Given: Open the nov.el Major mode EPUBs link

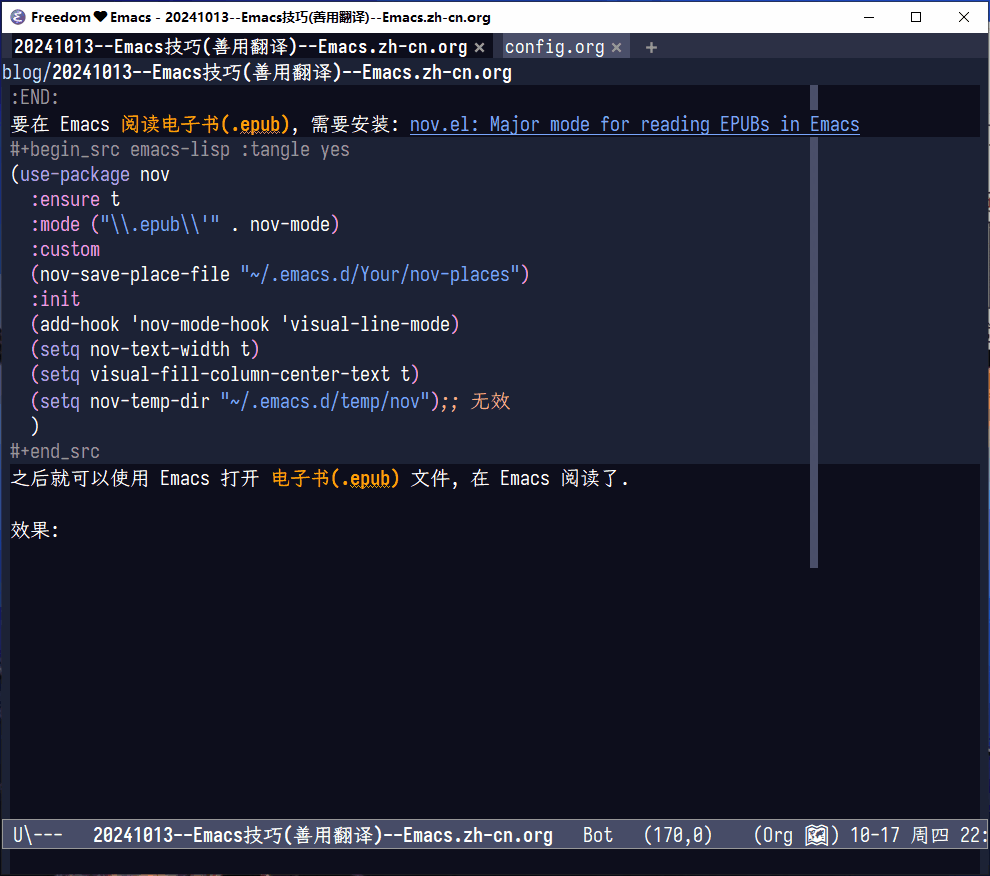Looking at the screenshot, I should tap(635, 124).
